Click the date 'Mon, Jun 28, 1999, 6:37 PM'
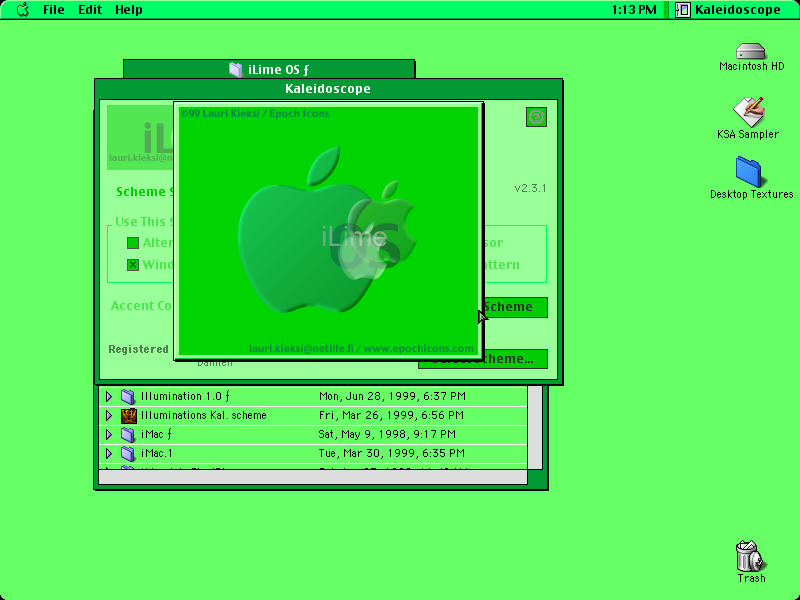The height and width of the screenshot is (600, 800). [392, 396]
